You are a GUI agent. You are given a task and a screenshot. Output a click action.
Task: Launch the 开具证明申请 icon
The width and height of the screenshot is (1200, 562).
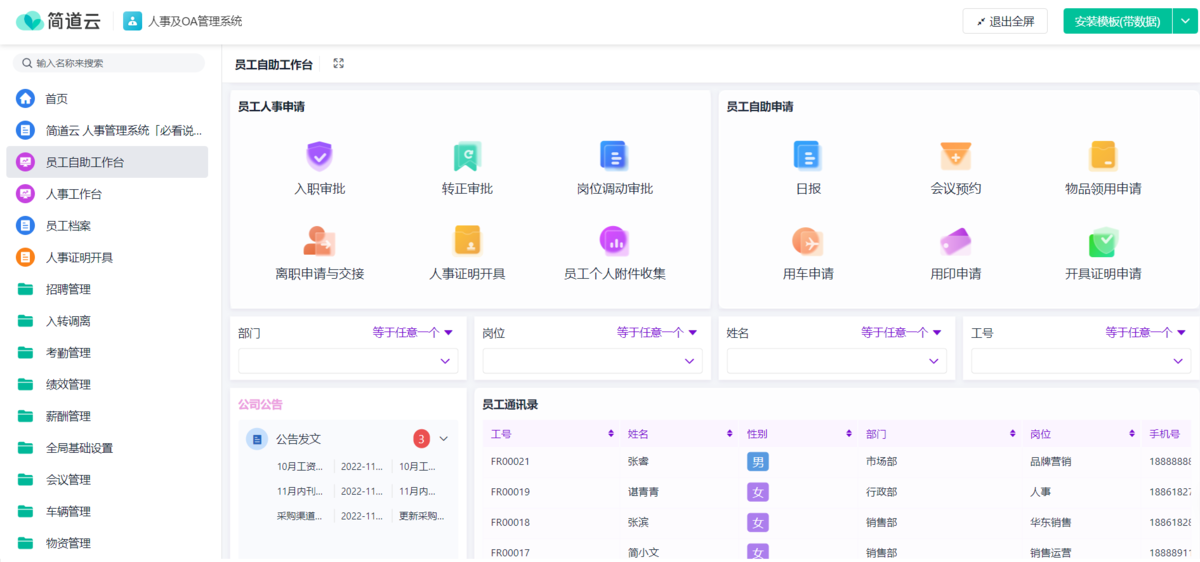tap(1103, 241)
